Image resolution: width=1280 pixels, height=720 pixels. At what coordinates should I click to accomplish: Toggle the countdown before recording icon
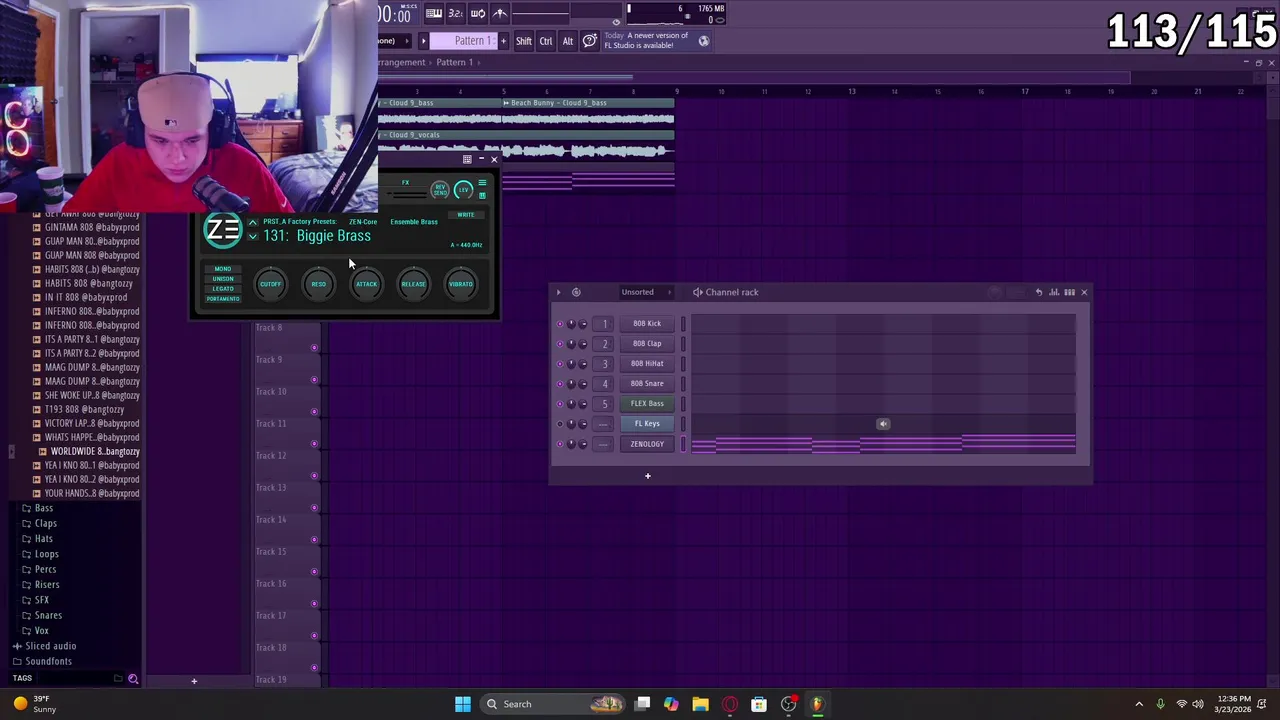[456, 13]
